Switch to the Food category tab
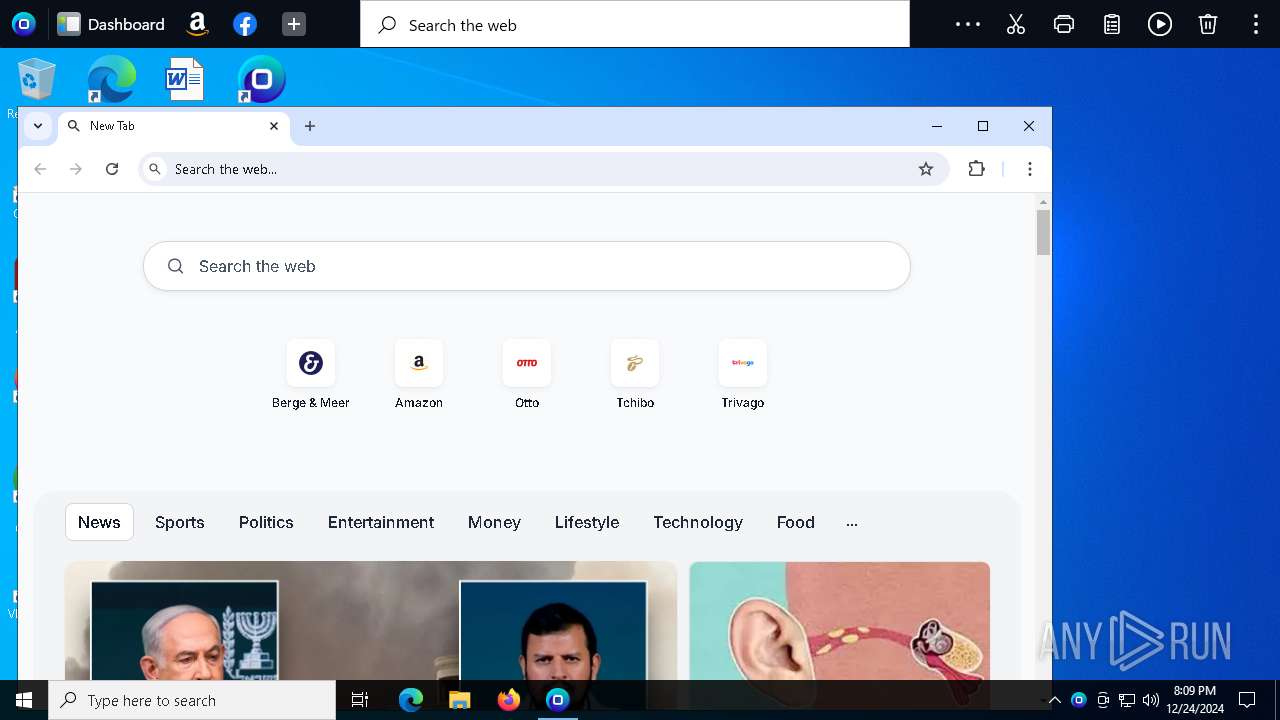Image resolution: width=1280 pixels, height=720 pixels. point(796,522)
